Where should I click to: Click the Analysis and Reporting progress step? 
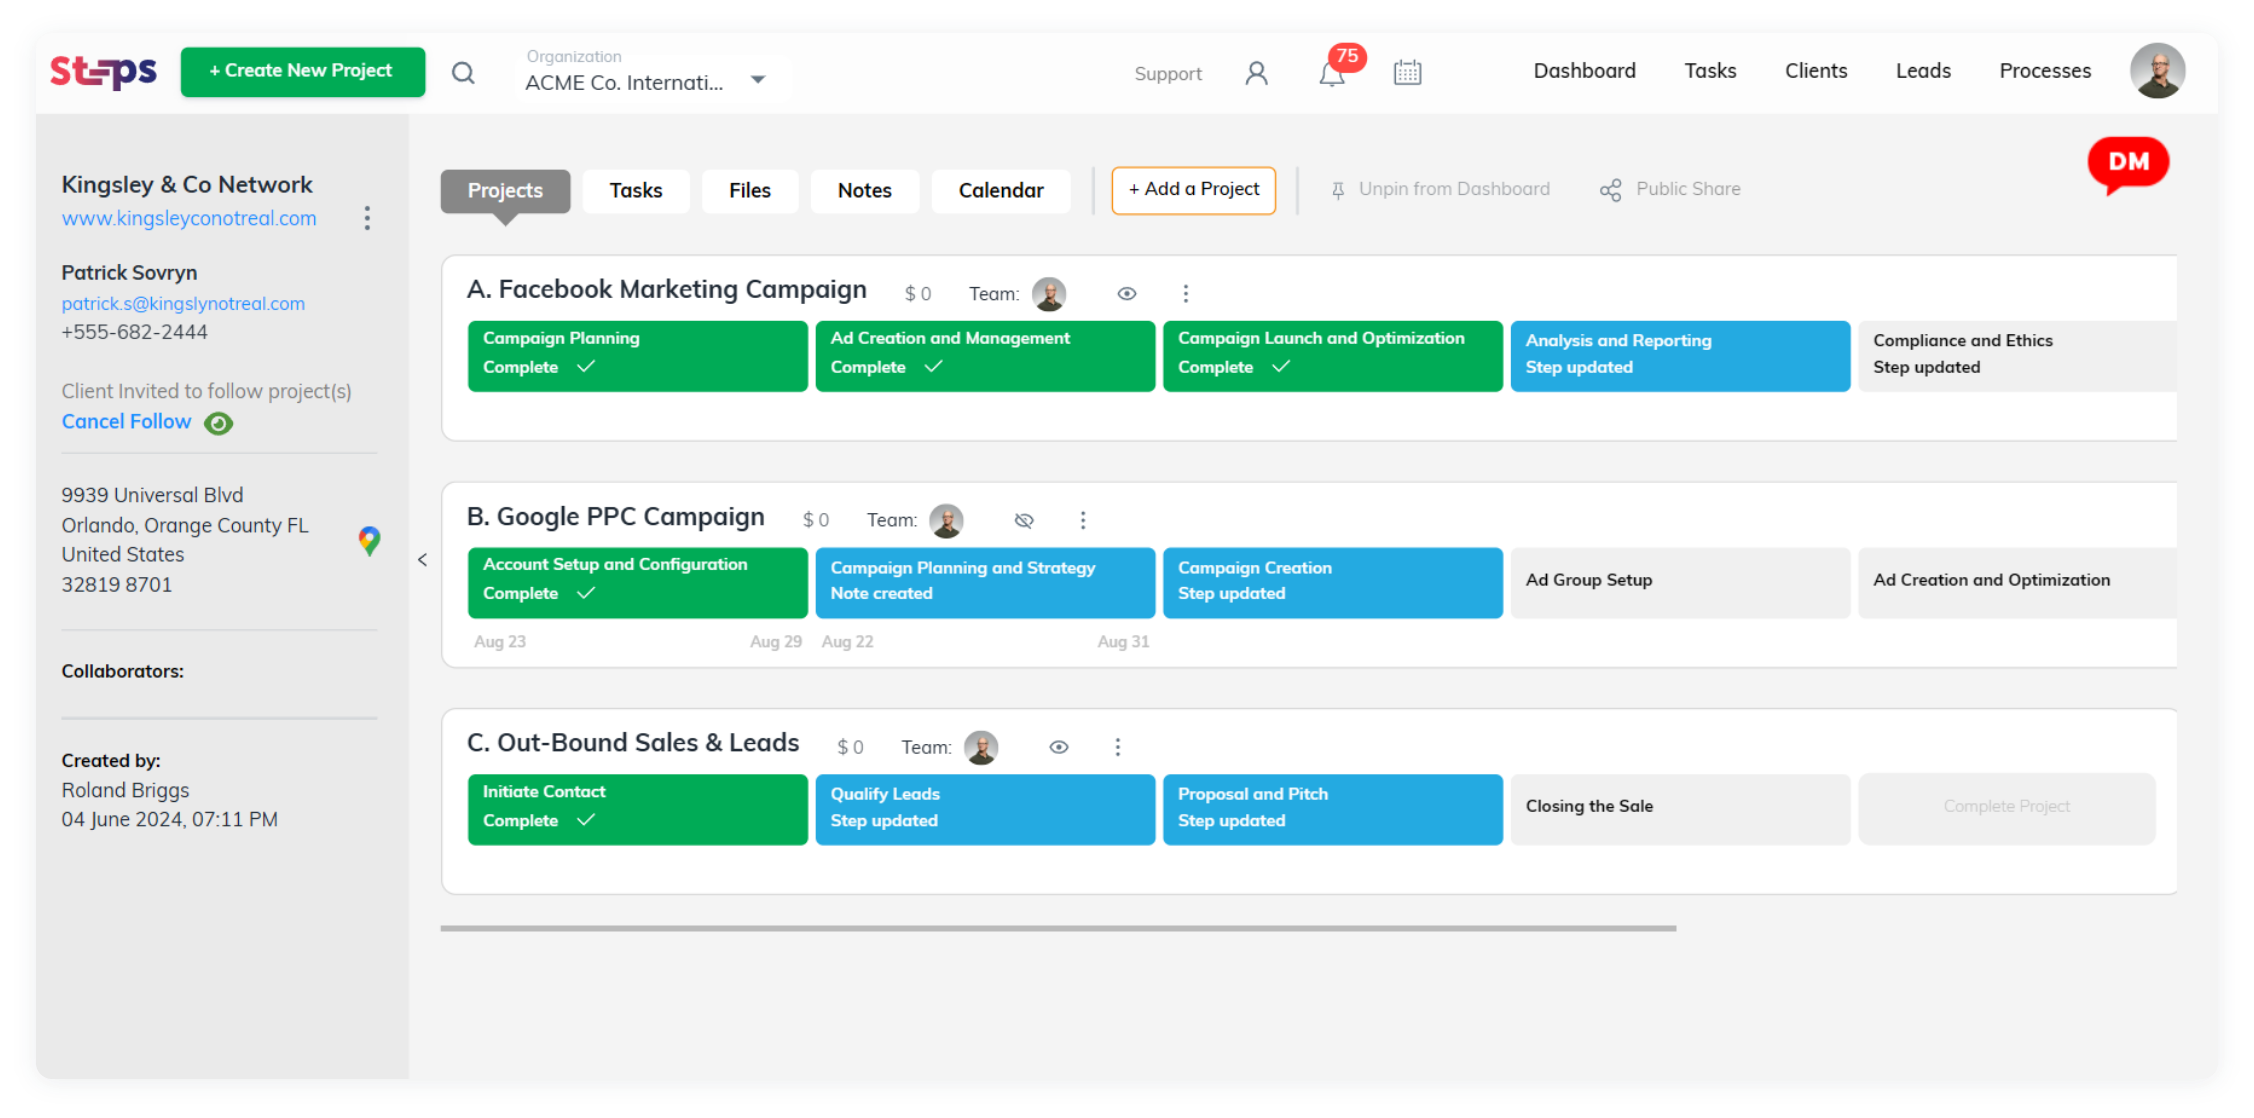coord(1679,356)
